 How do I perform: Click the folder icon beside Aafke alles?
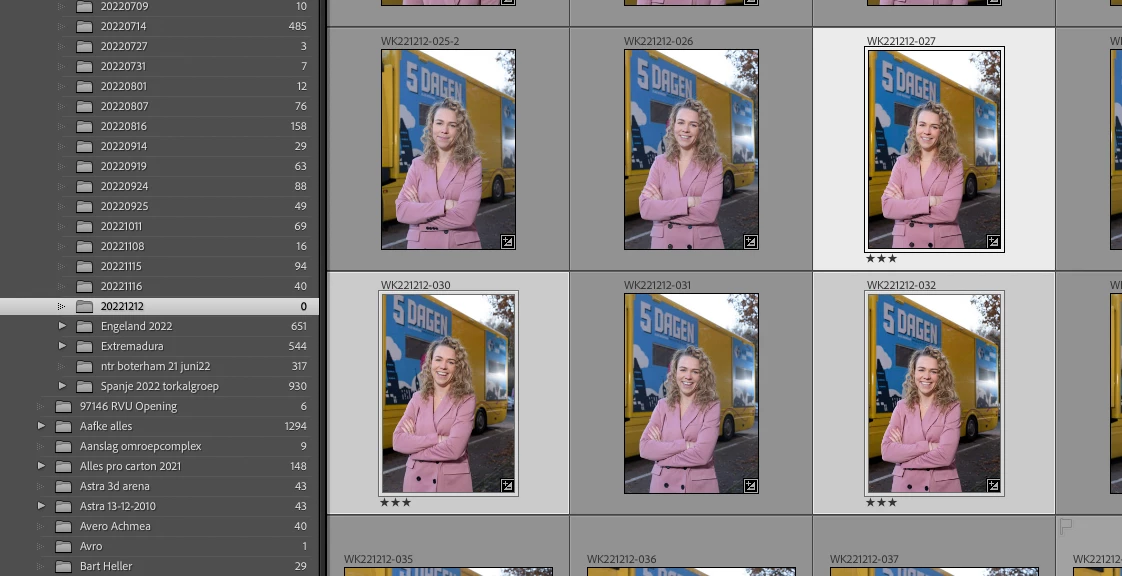tap(64, 426)
